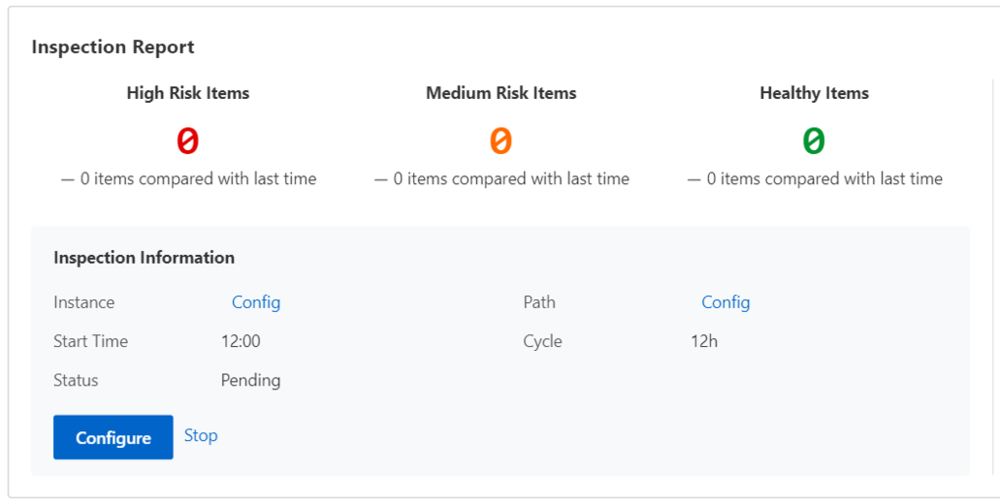The height and width of the screenshot is (502, 1000).
Task: Click the Stop link
Action: (x=201, y=436)
